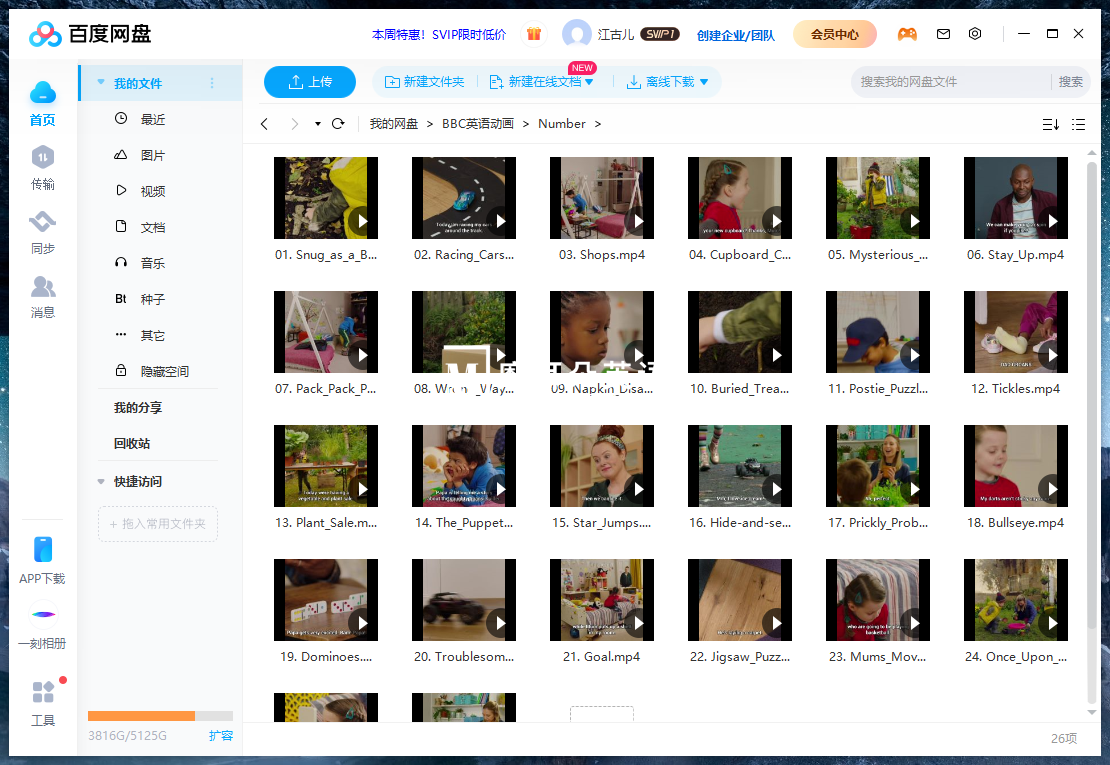
Task: Open the gift box promotion icon
Action: (533, 34)
